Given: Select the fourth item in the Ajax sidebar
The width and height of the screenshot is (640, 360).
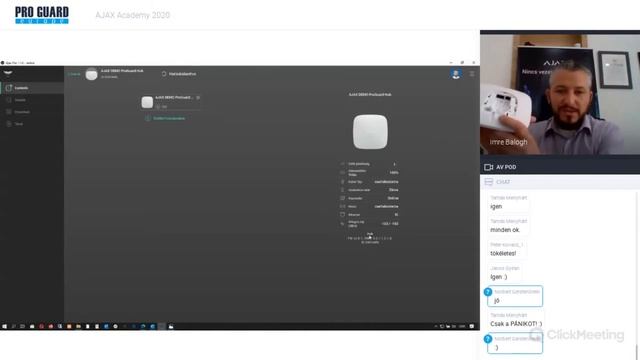Looking at the screenshot, I should click(x=32, y=124).
